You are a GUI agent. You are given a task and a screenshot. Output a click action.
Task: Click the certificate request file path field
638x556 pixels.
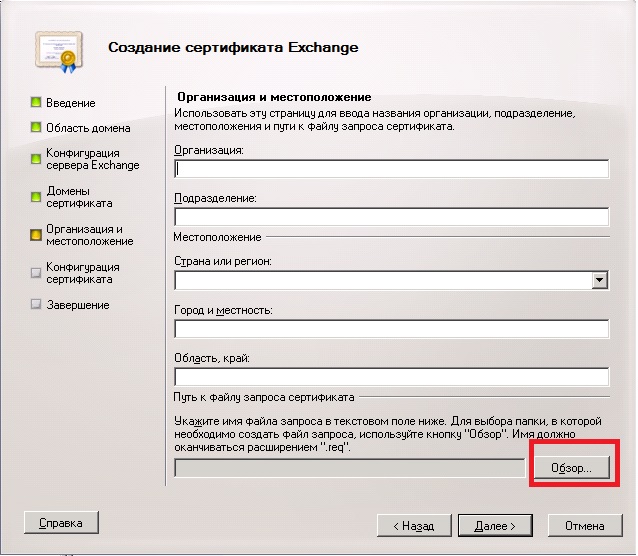(350, 468)
